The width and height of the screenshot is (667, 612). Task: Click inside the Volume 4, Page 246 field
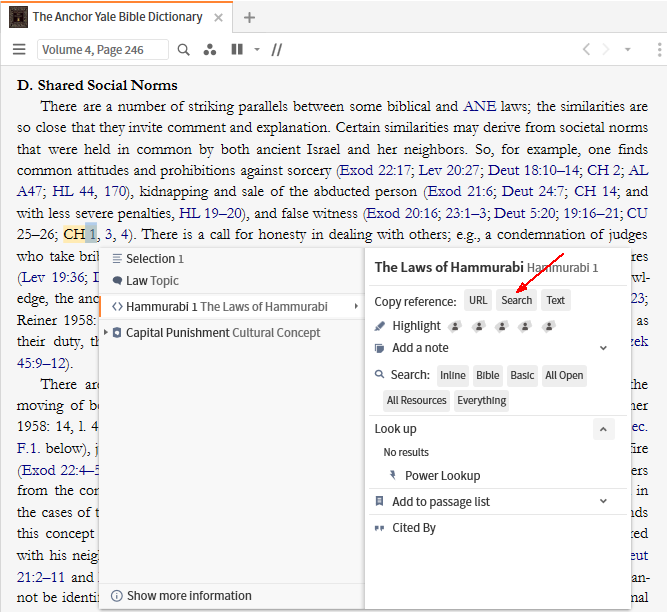pos(103,50)
